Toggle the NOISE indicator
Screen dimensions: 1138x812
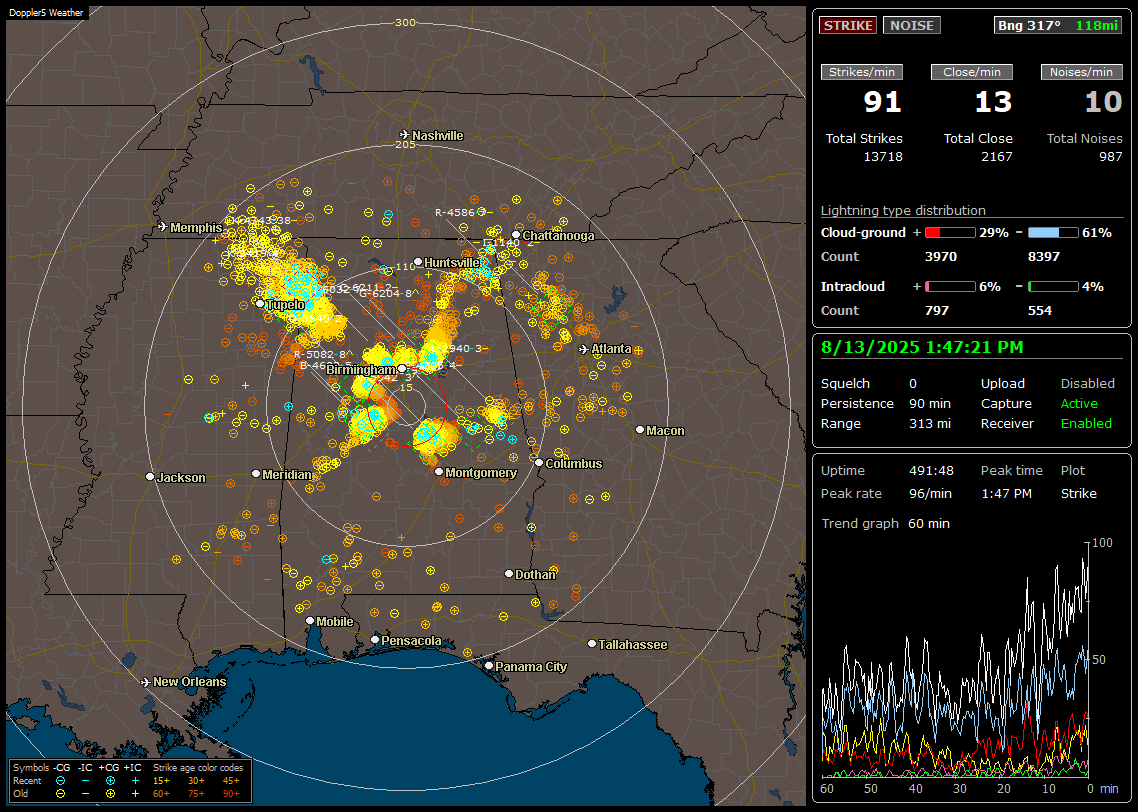click(912, 25)
